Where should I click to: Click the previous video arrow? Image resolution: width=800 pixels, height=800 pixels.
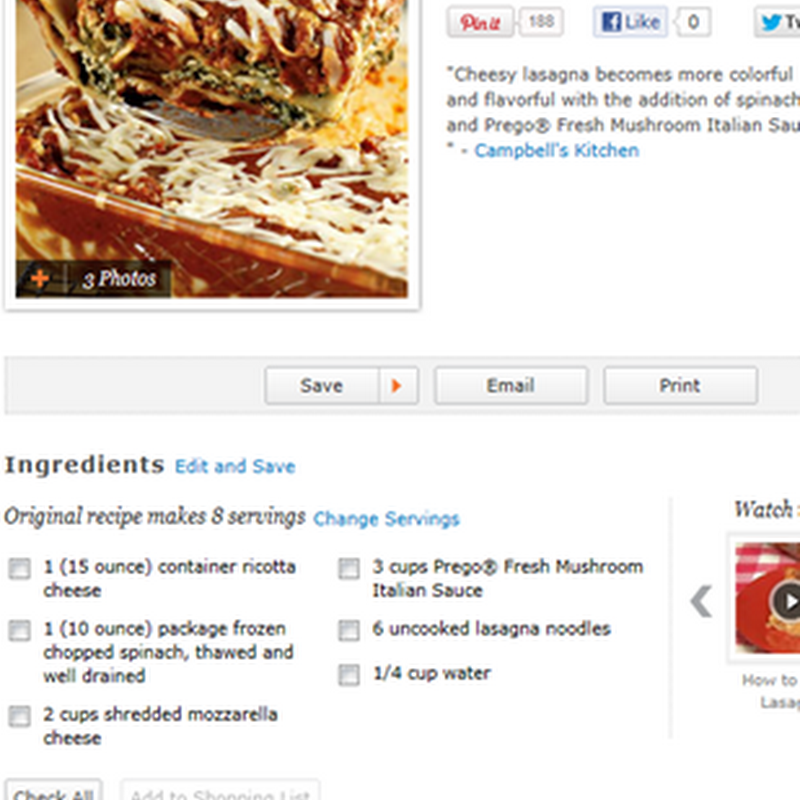tap(702, 602)
